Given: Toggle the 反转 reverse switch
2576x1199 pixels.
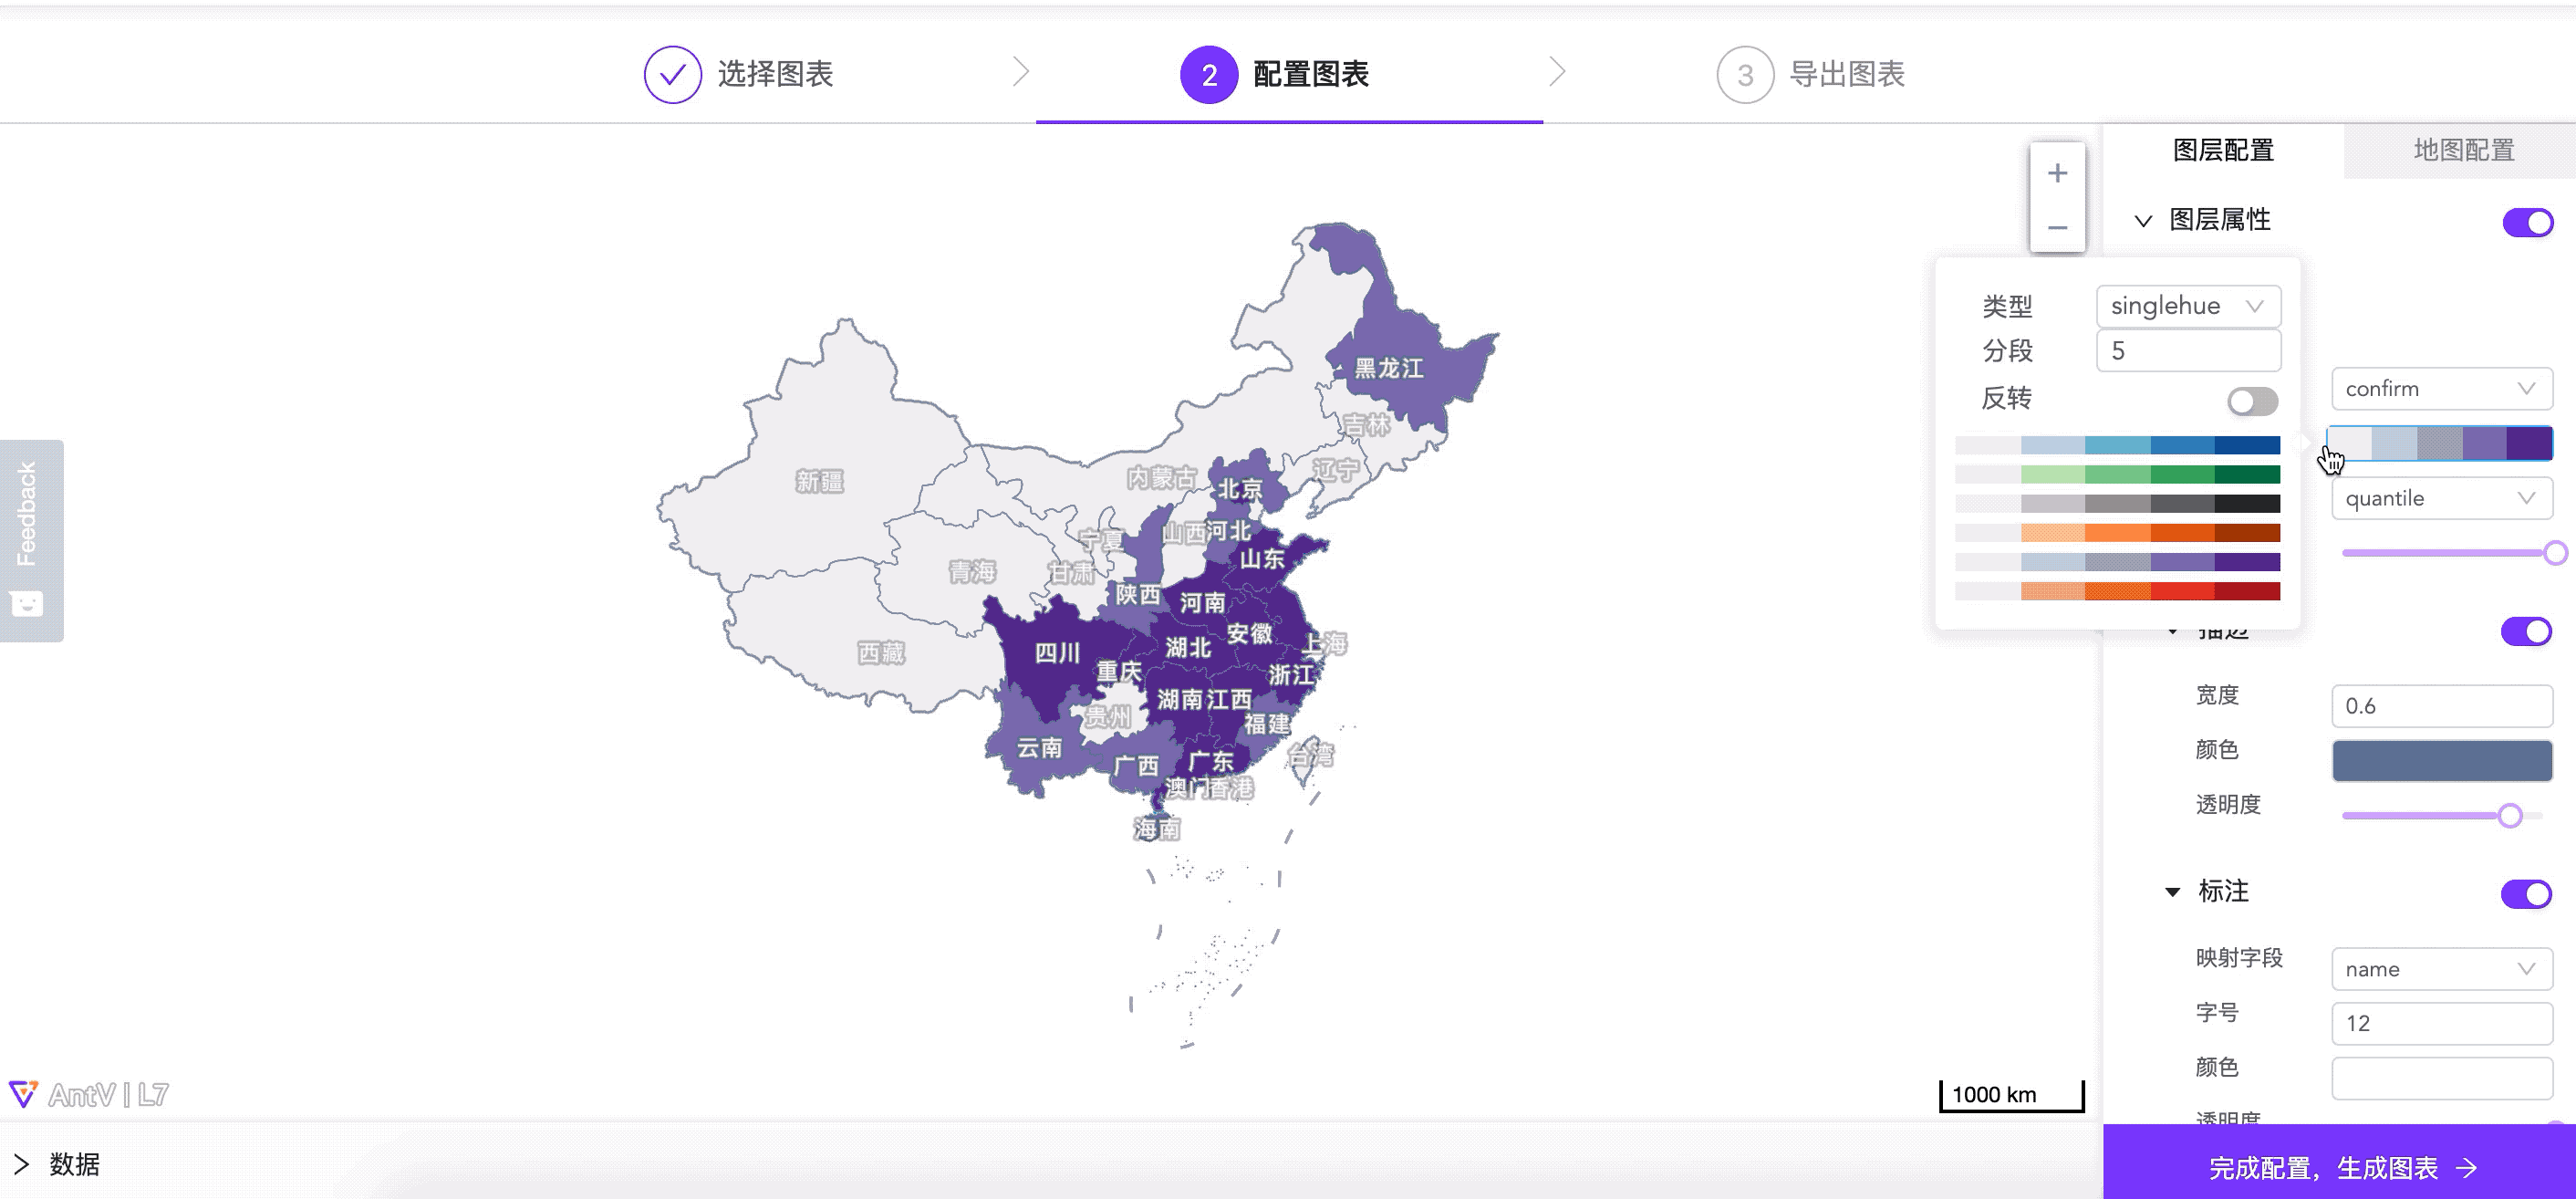Looking at the screenshot, I should point(2252,401).
